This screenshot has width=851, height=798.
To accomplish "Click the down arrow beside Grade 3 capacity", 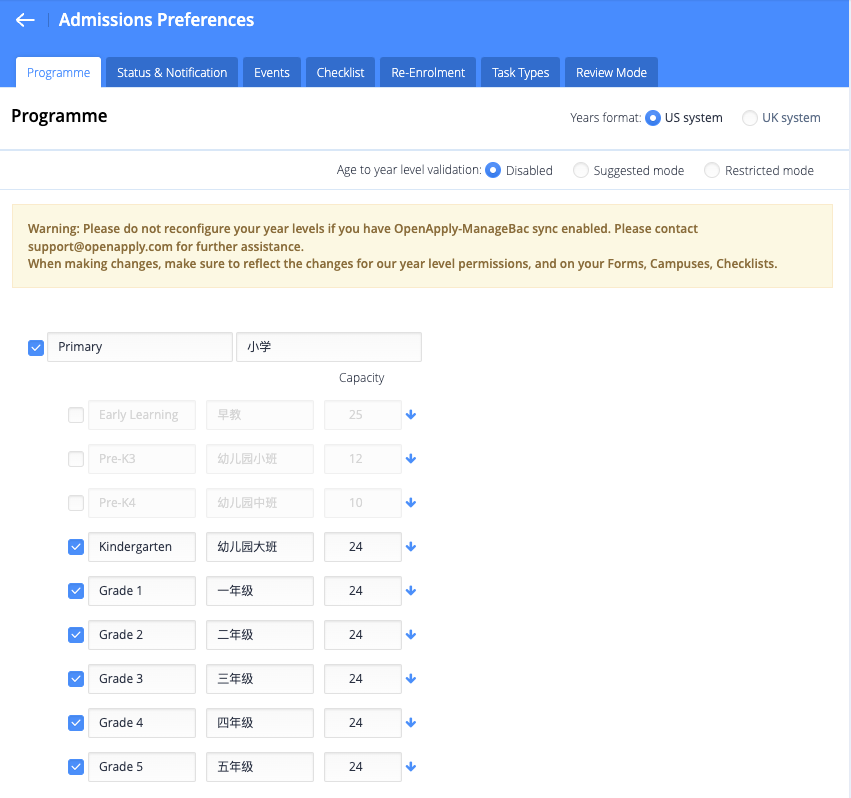I will coord(411,679).
